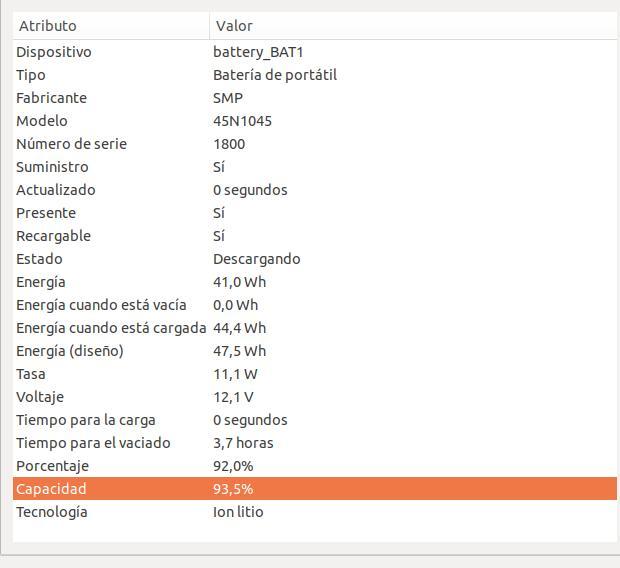The width and height of the screenshot is (620, 568).
Task: Click the Sí value for Recargable
Action: [219, 236]
